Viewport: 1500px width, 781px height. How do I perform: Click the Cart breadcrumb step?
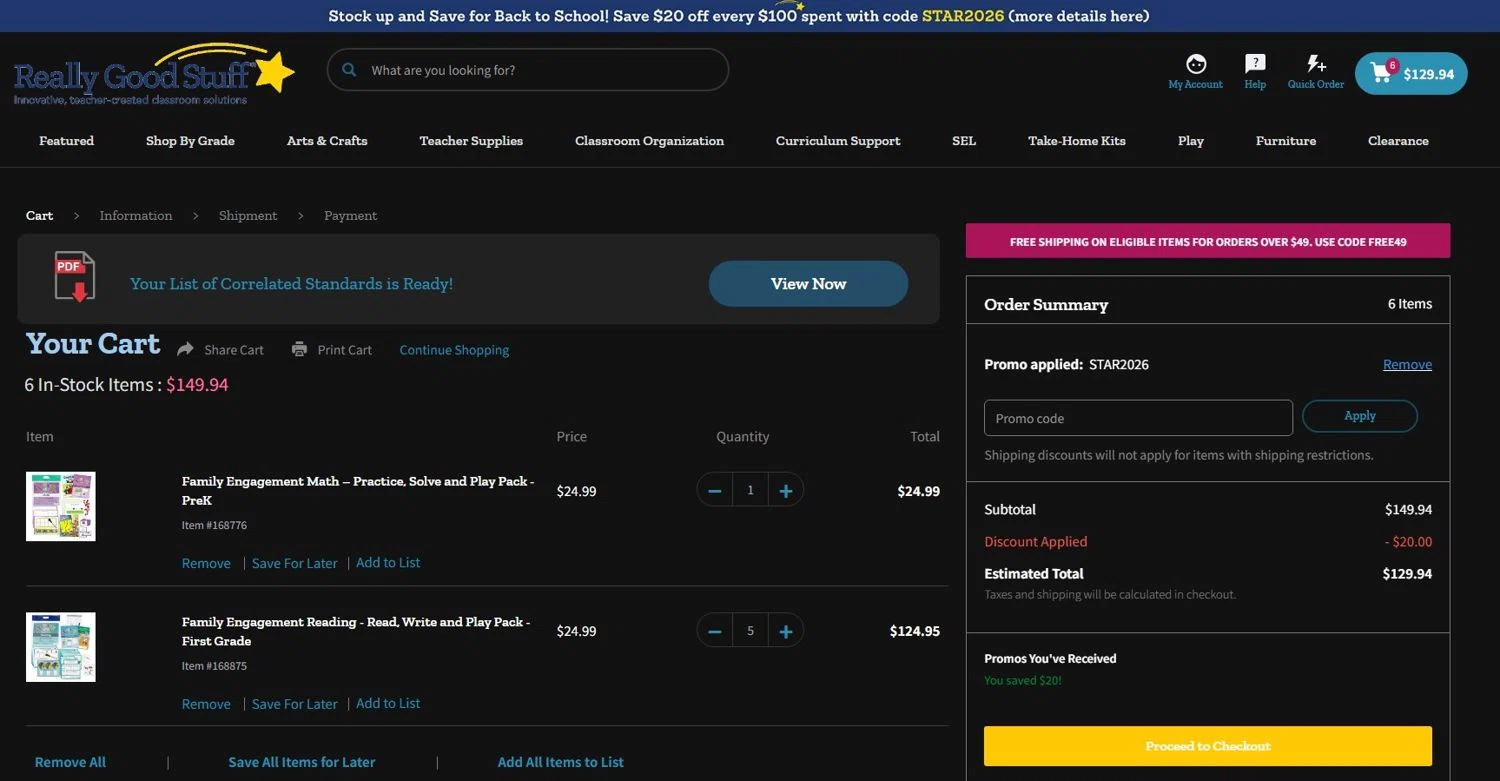(40, 215)
